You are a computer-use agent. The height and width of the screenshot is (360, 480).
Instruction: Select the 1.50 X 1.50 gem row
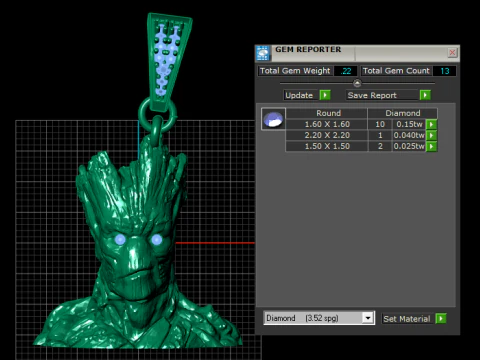coord(327,146)
